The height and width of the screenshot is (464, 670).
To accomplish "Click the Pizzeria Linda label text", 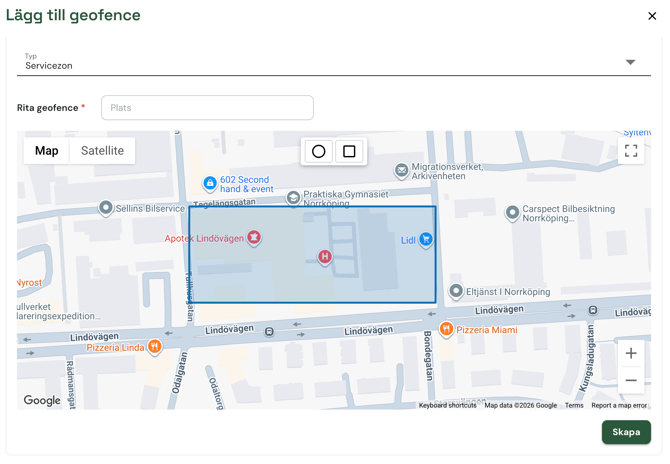I will pyautogui.click(x=115, y=347).
